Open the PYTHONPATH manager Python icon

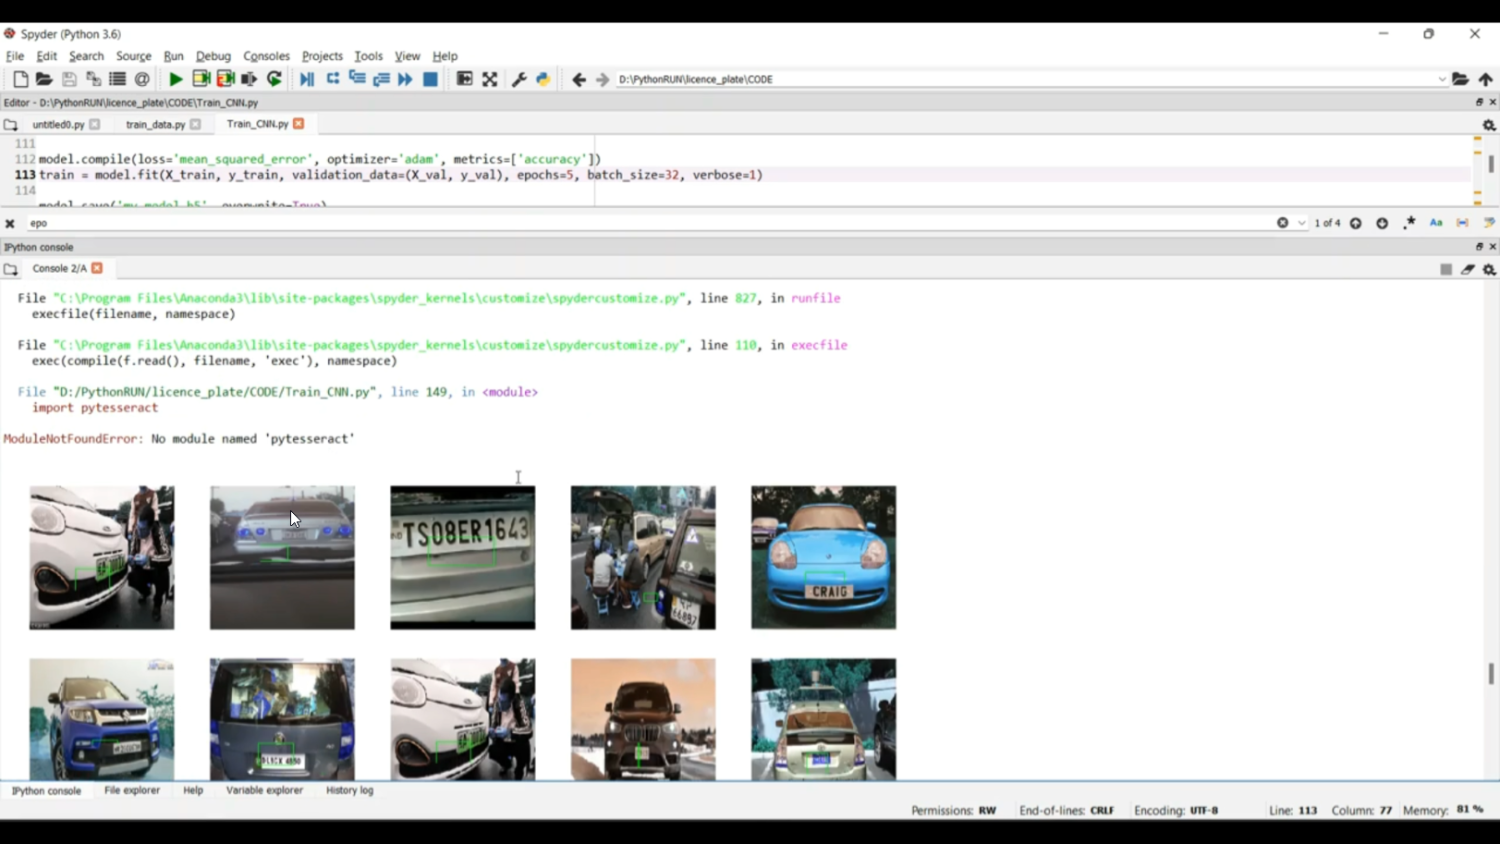[543, 79]
